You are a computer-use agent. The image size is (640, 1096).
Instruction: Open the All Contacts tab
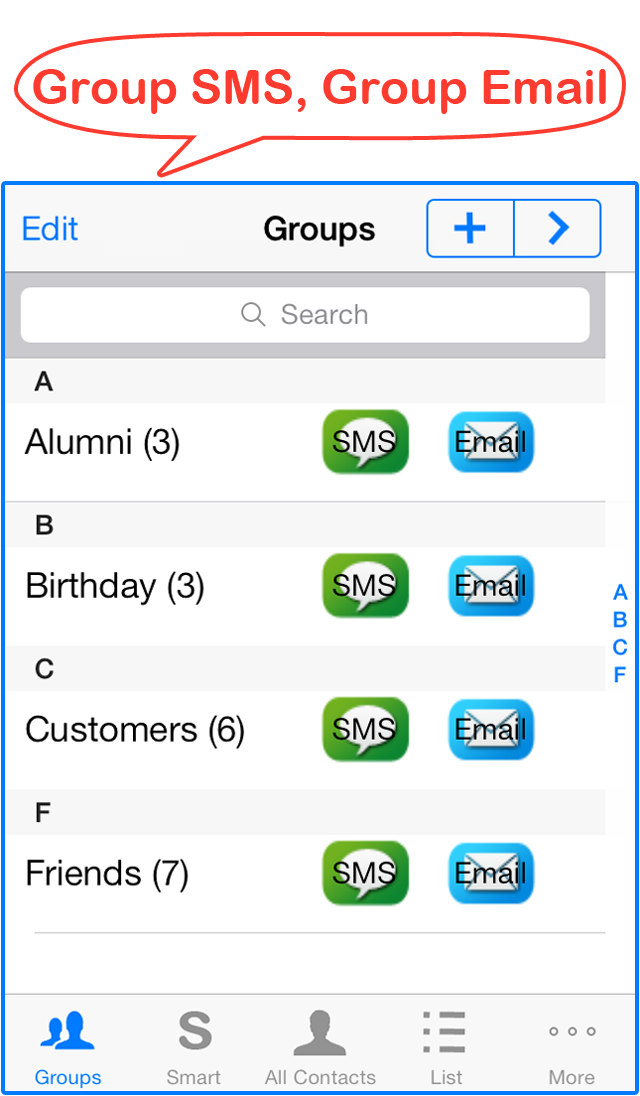click(x=320, y=1047)
